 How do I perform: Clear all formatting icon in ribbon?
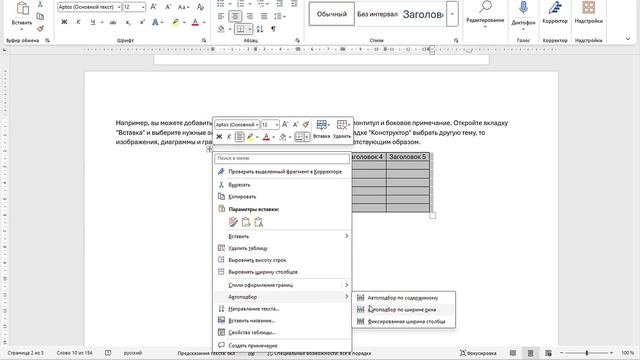coord(200,7)
